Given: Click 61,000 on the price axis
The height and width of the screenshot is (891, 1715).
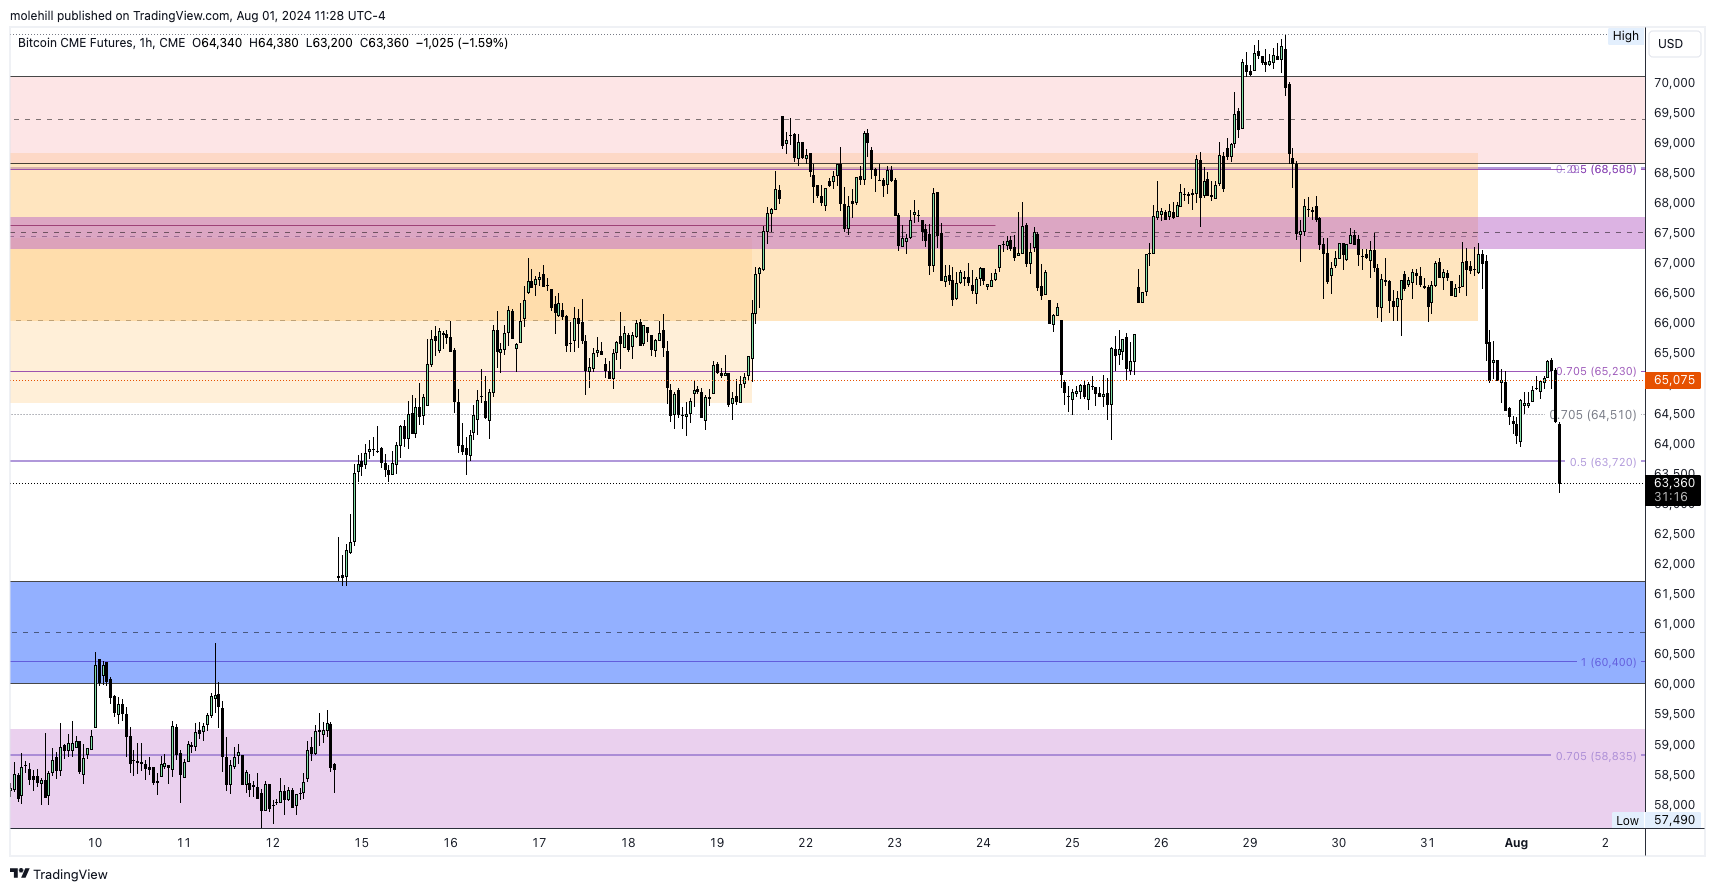Looking at the screenshot, I should (x=1674, y=624).
